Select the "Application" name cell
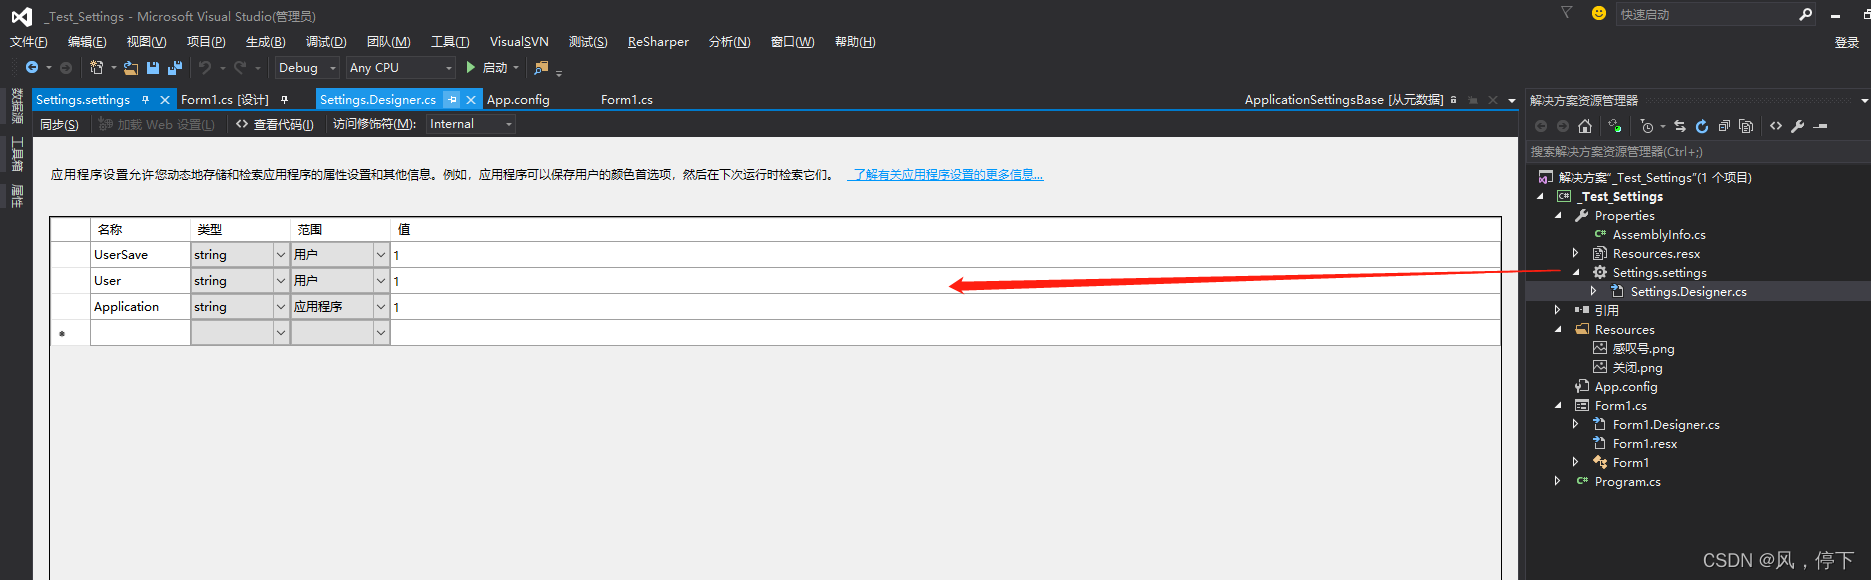Screen dimensions: 1871x580 coord(140,307)
